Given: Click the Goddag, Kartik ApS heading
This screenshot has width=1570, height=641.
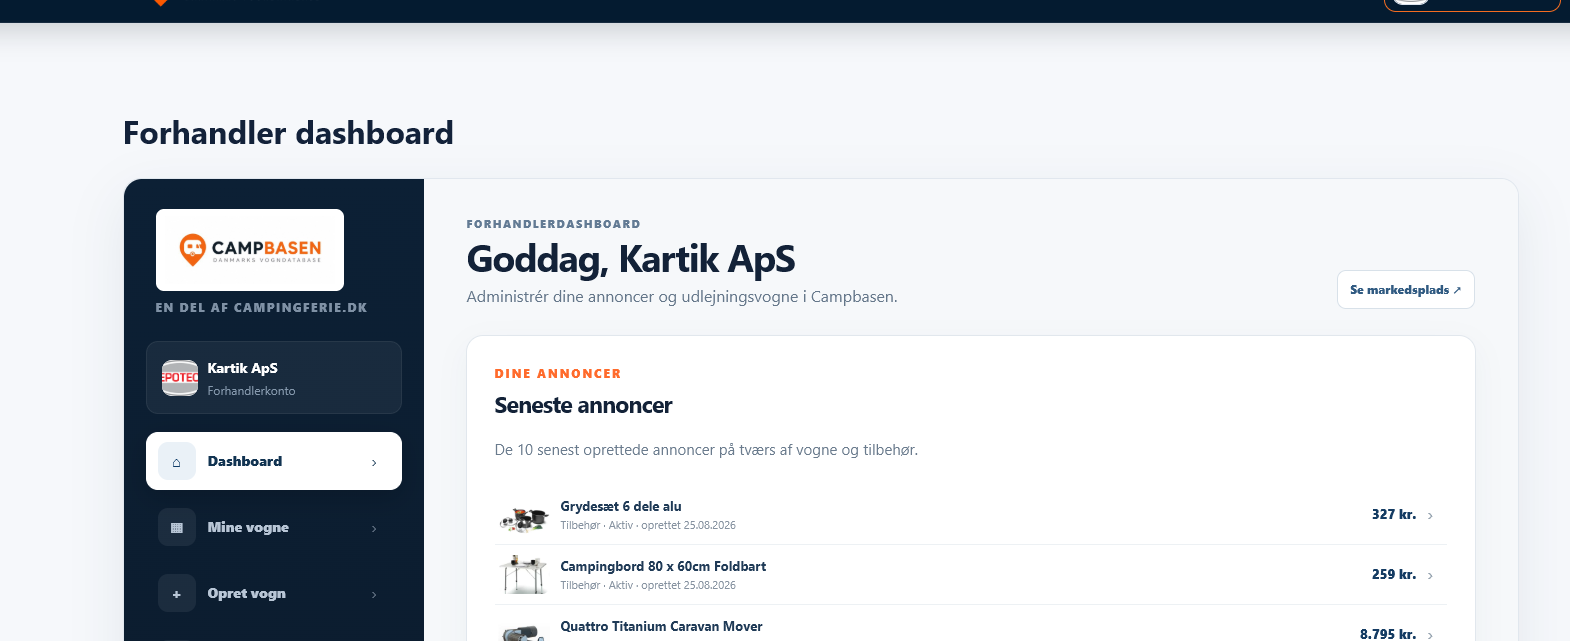Looking at the screenshot, I should coord(631,260).
